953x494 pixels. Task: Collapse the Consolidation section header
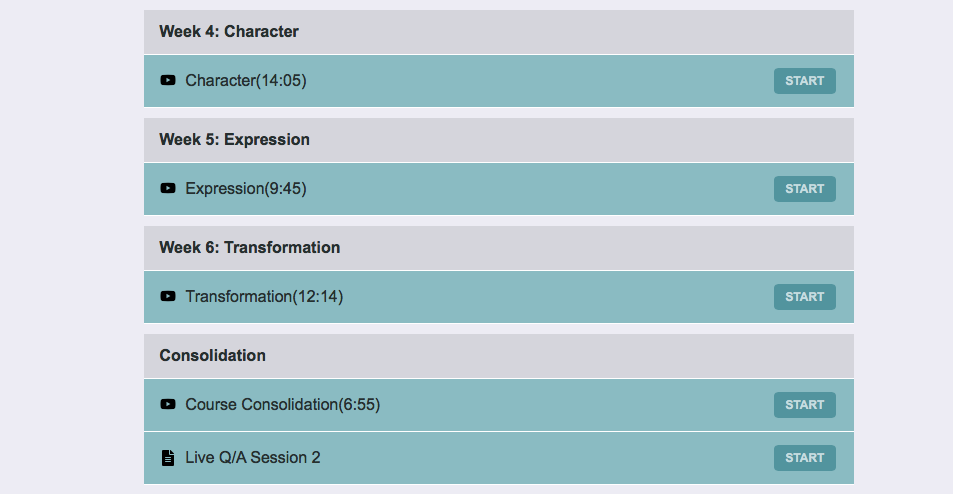point(498,356)
